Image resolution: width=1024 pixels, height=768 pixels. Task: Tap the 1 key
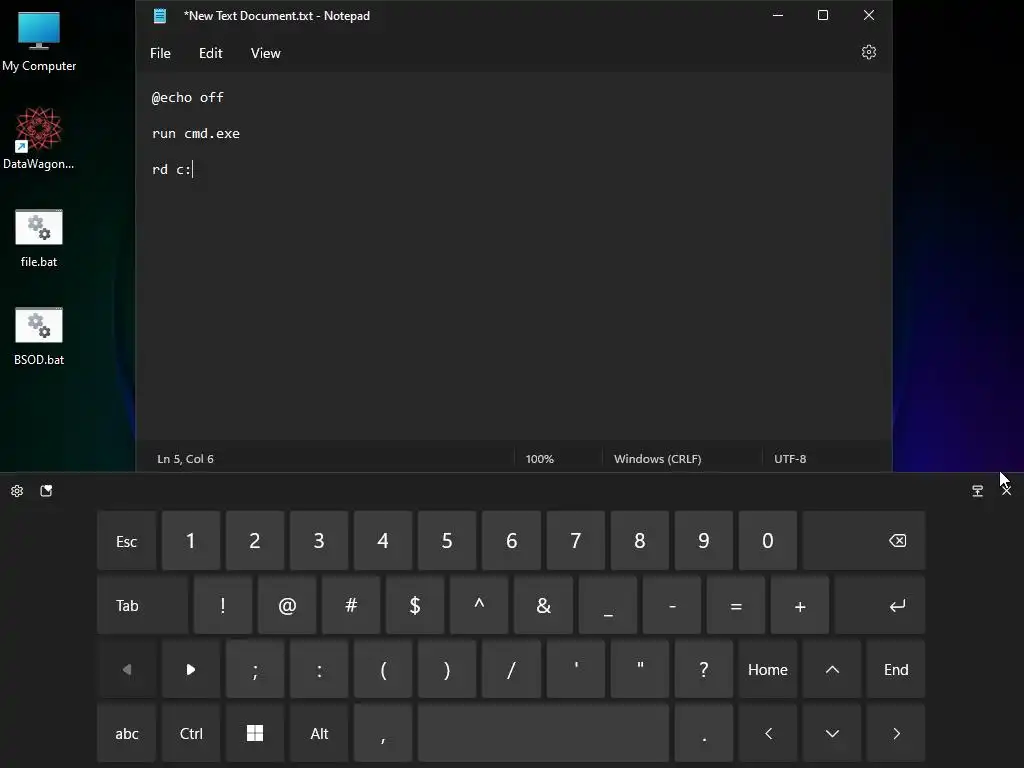(x=191, y=541)
